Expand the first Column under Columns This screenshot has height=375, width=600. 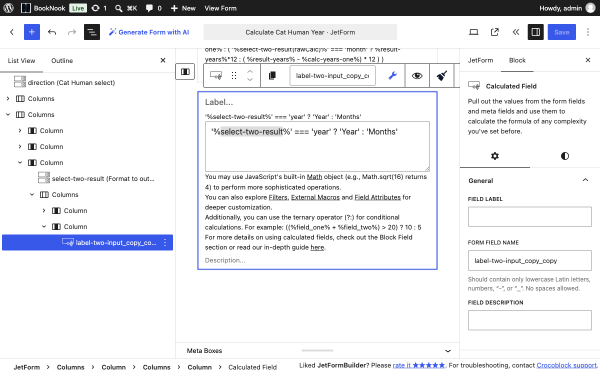point(20,130)
